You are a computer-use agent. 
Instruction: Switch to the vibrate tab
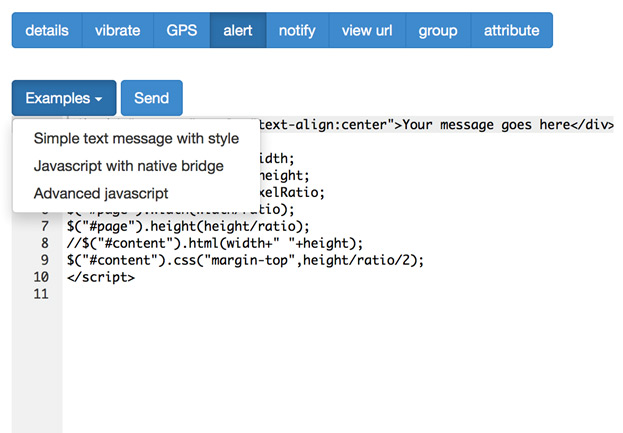point(118,30)
